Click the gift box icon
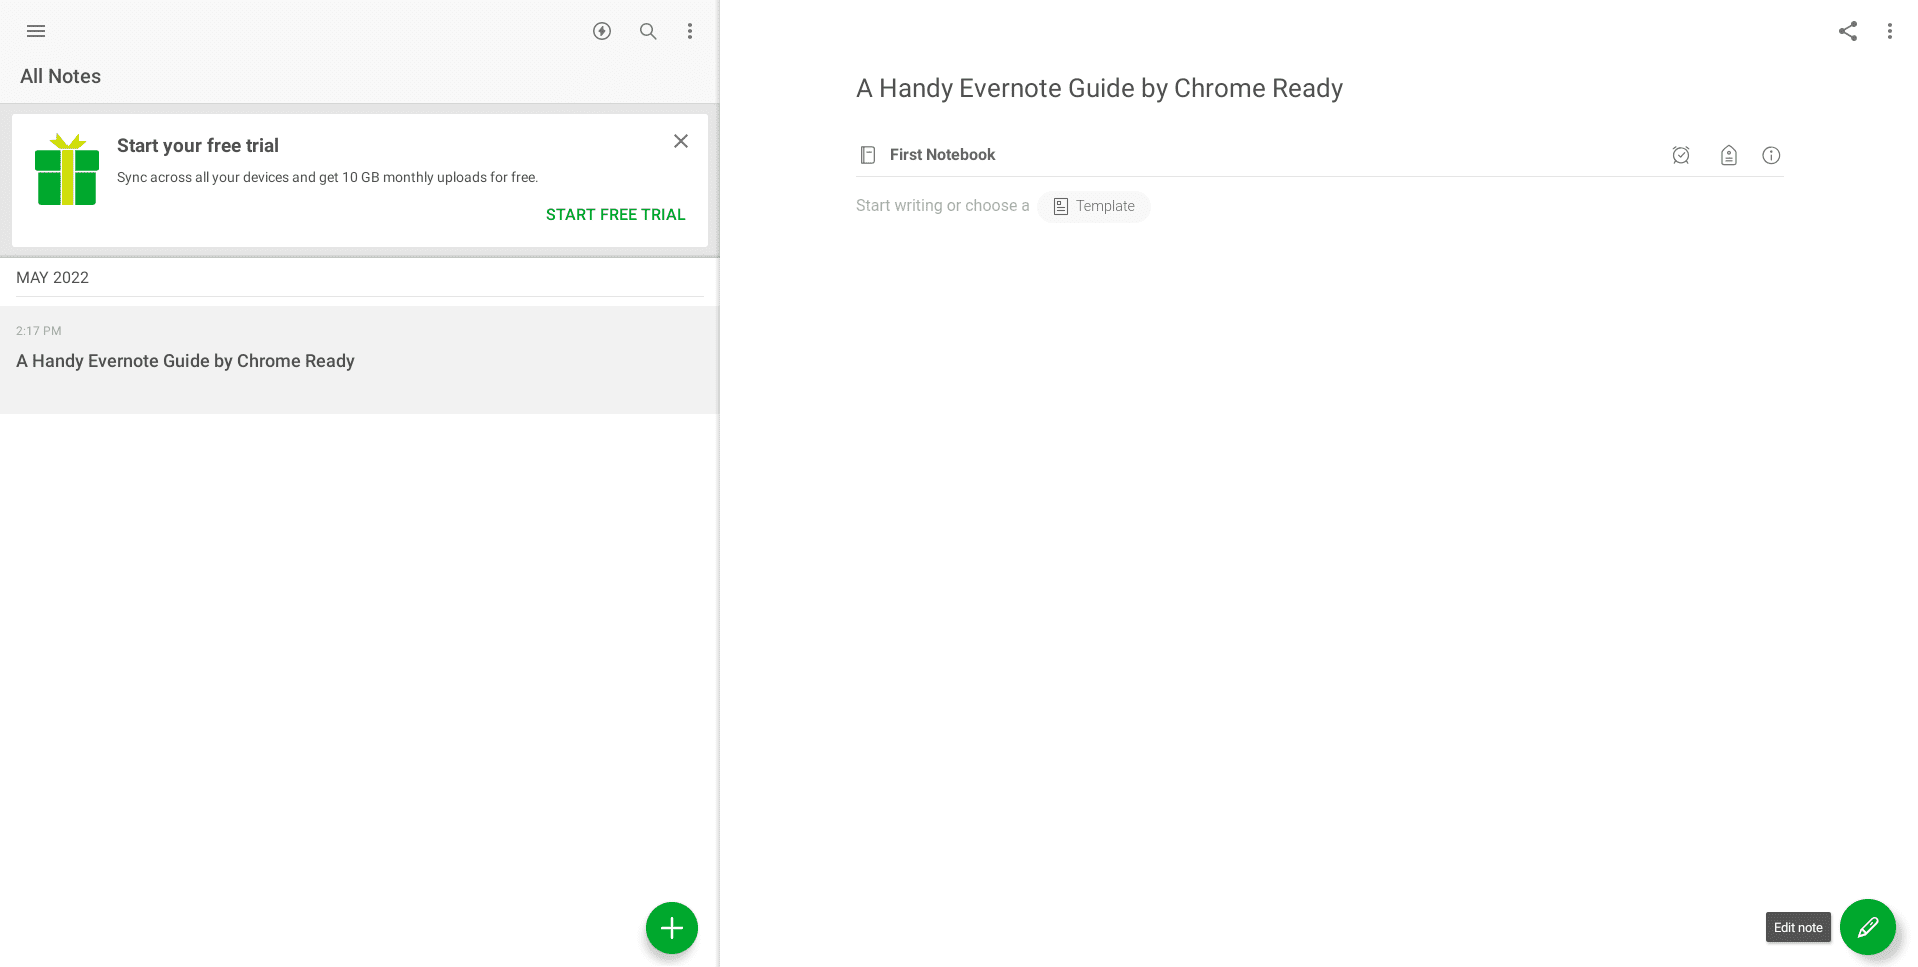 pyautogui.click(x=67, y=169)
